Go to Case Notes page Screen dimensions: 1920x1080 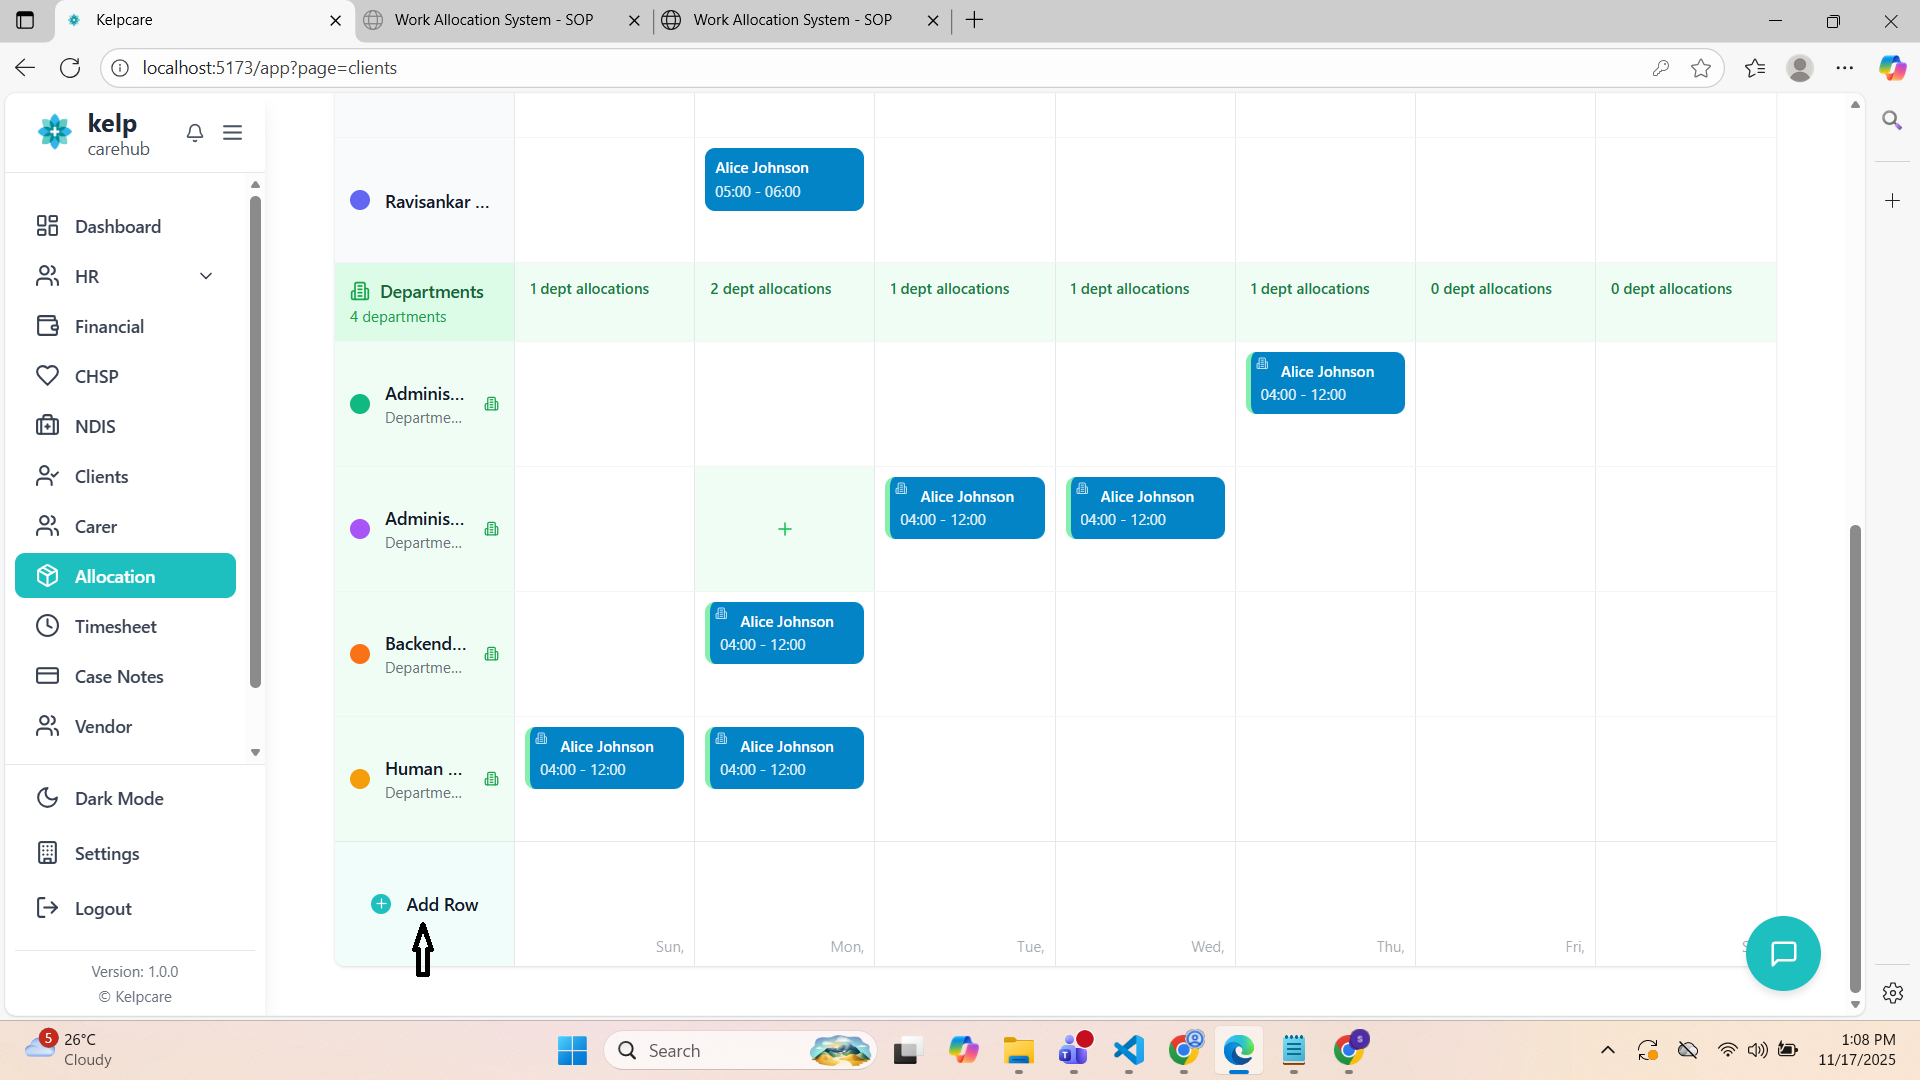click(119, 676)
